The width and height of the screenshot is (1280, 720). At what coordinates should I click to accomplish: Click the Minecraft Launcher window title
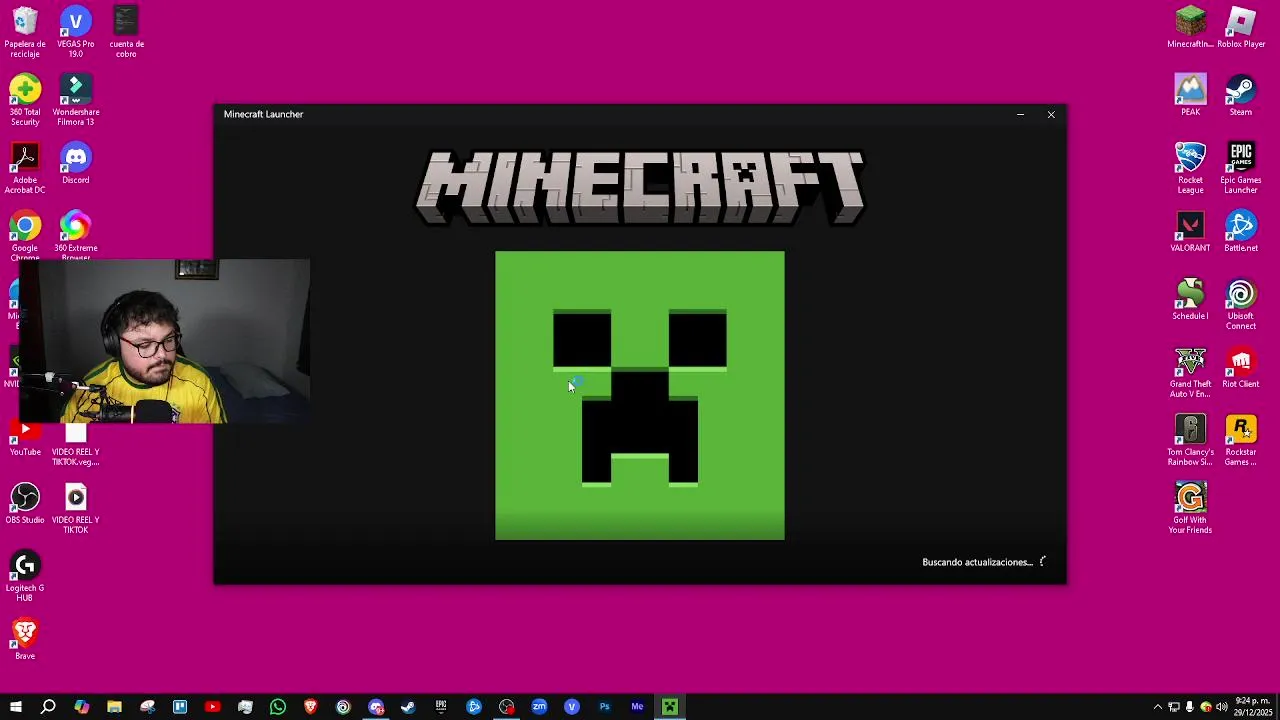(x=263, y=114)
